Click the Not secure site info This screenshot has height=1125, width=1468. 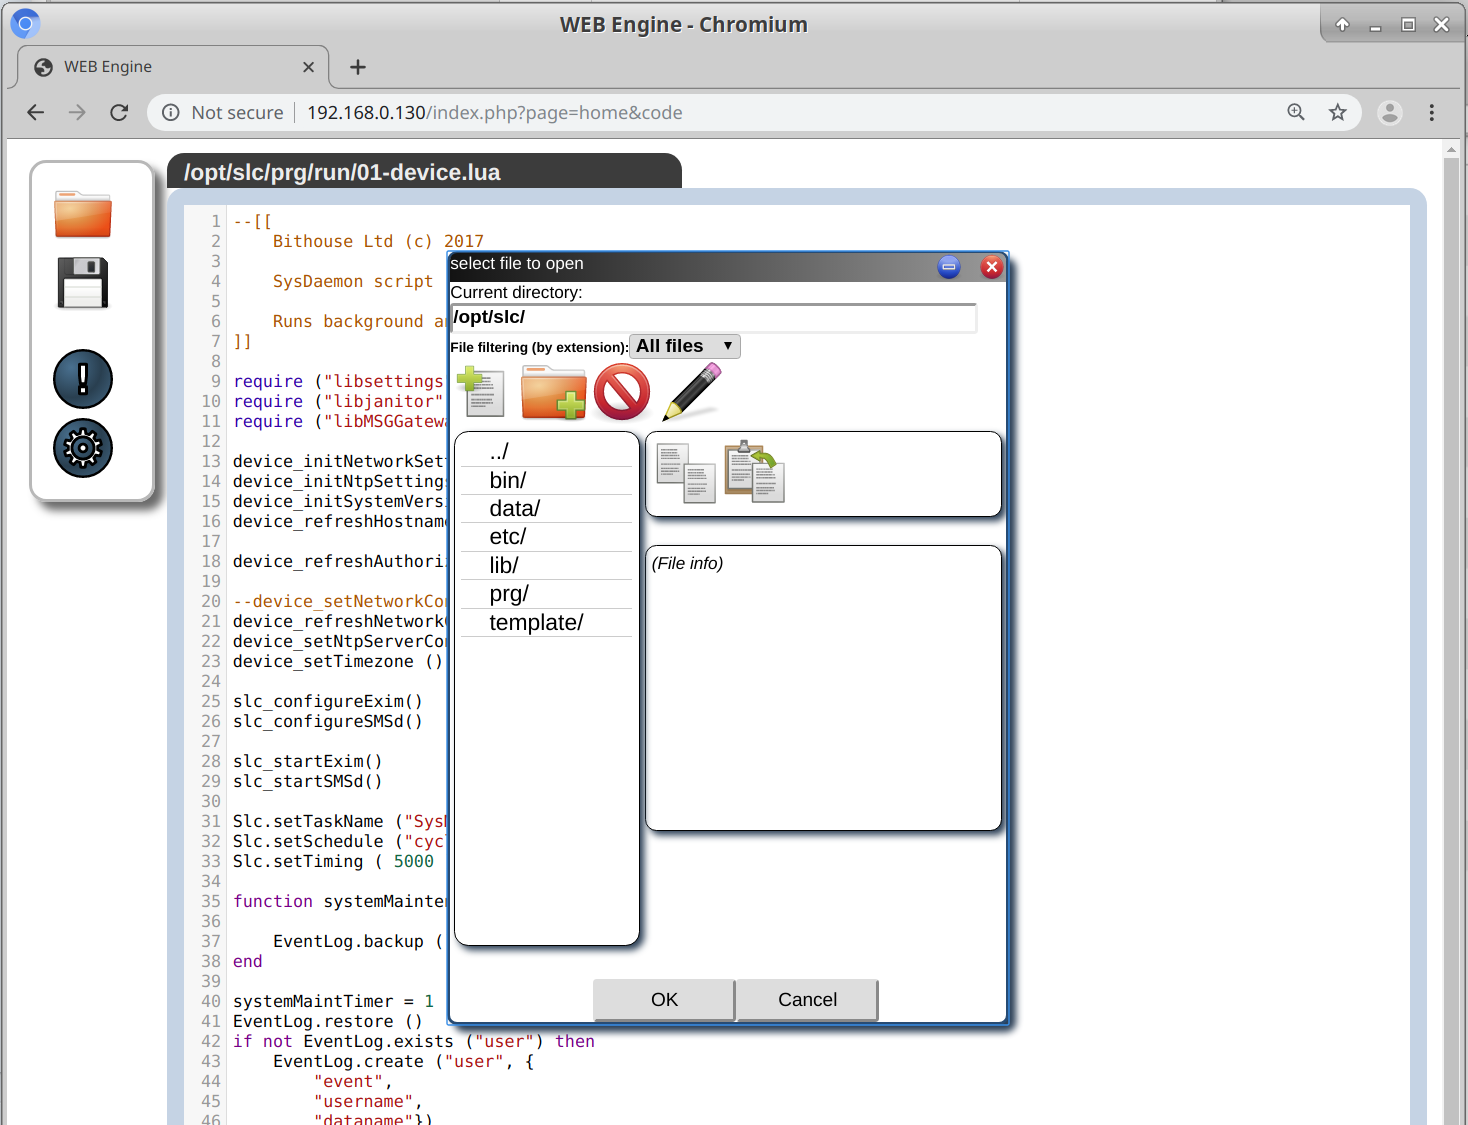pyautogui.click(x=223, y=113)
